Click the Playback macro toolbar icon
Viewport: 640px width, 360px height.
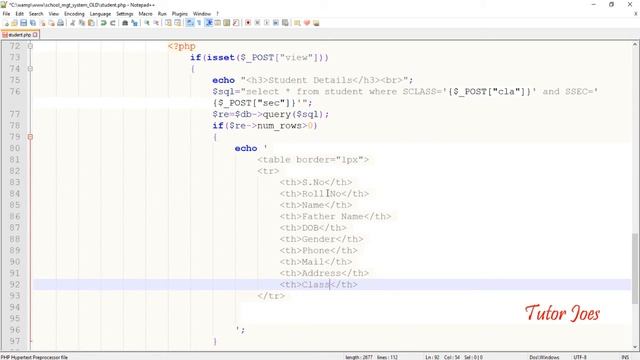[267, 23]
